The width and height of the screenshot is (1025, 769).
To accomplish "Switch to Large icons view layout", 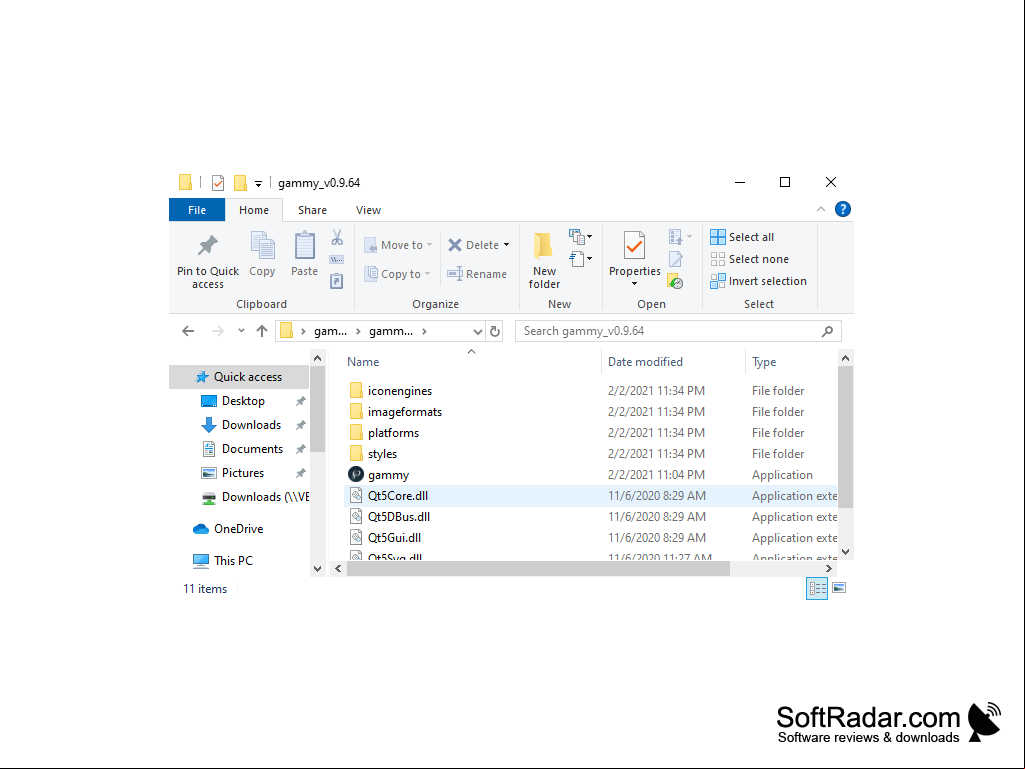I will point(839,588).
